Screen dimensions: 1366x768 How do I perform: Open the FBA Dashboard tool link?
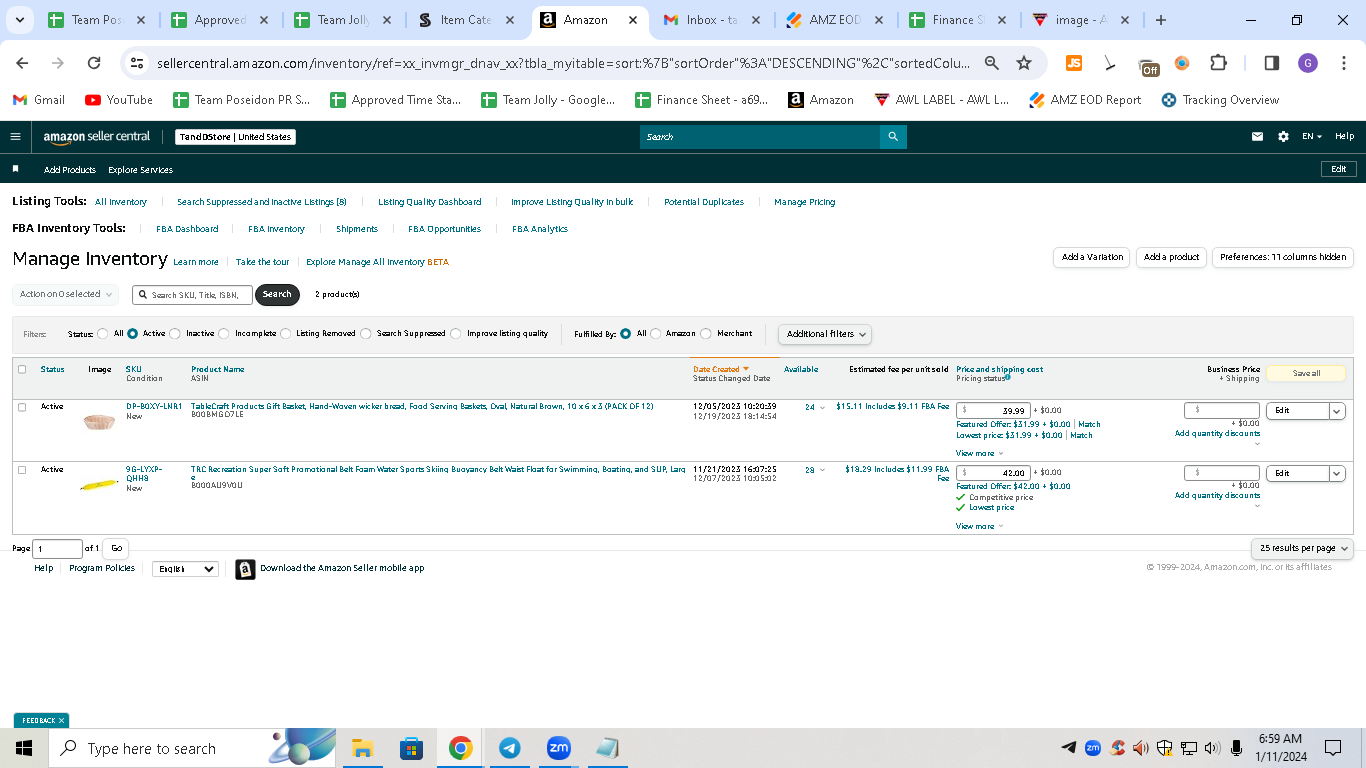coord(187,229)
